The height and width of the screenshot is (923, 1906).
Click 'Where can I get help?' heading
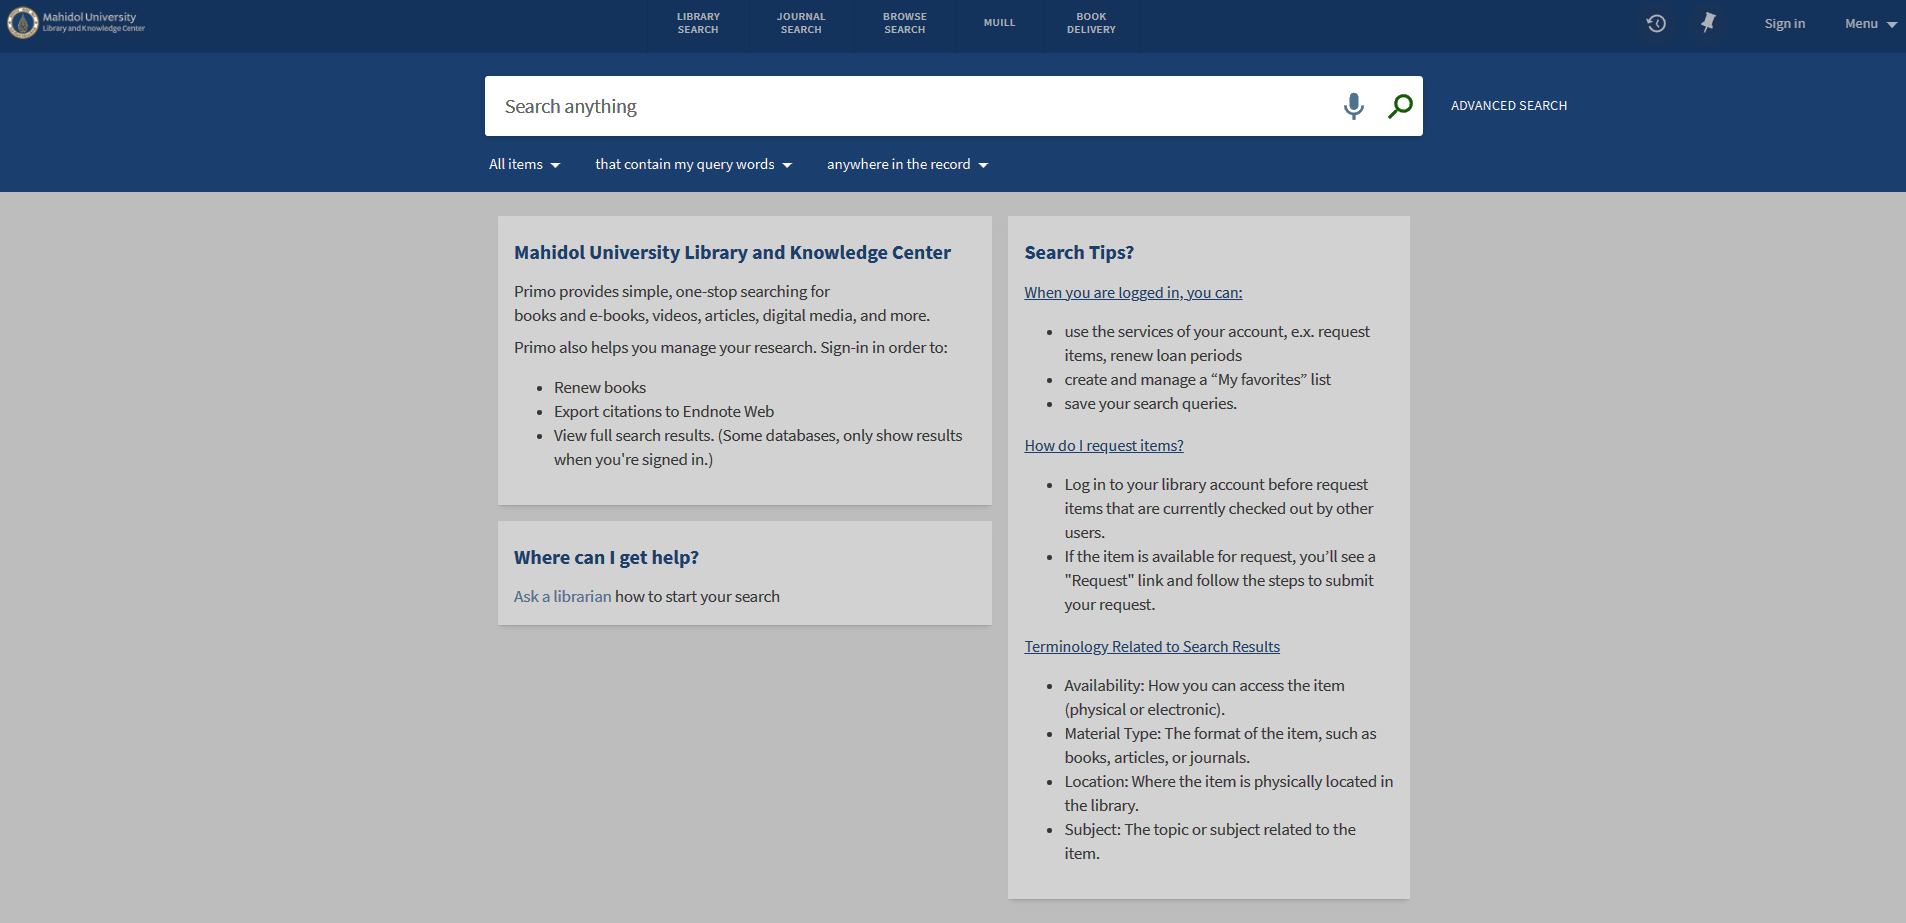pos(606,558)
